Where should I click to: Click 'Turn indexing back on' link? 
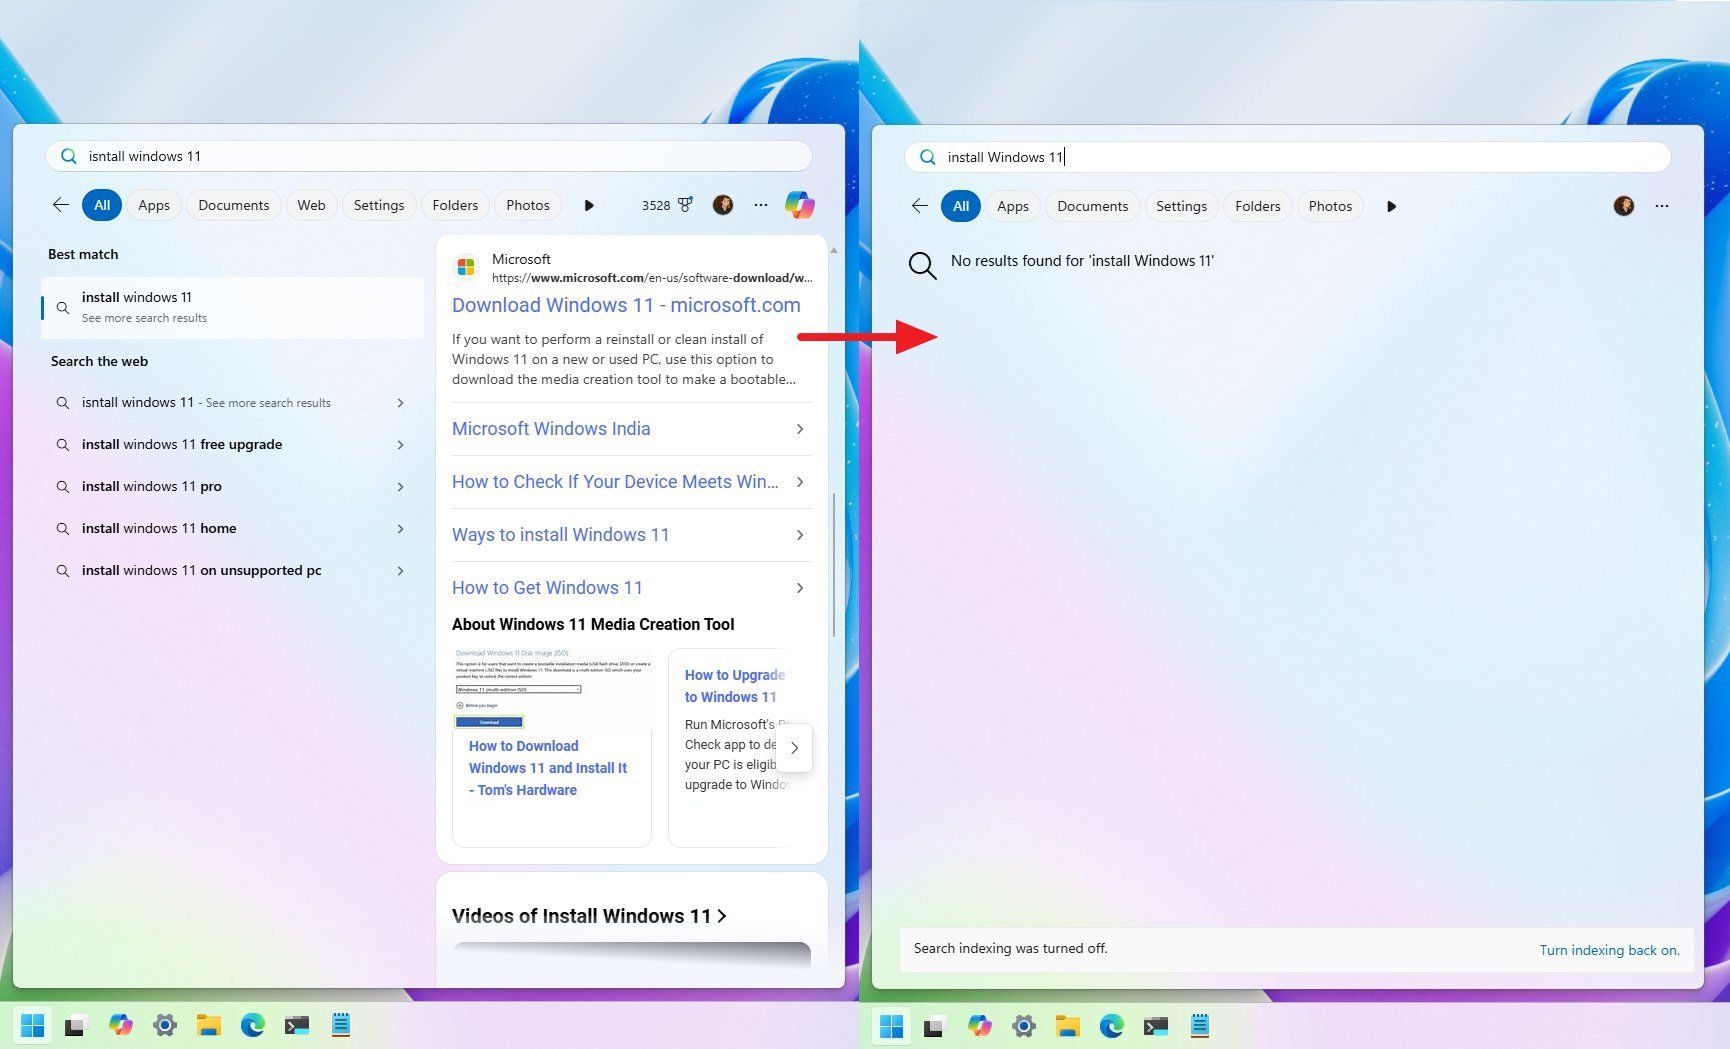pyautogui.click(x=1609, y=950)
